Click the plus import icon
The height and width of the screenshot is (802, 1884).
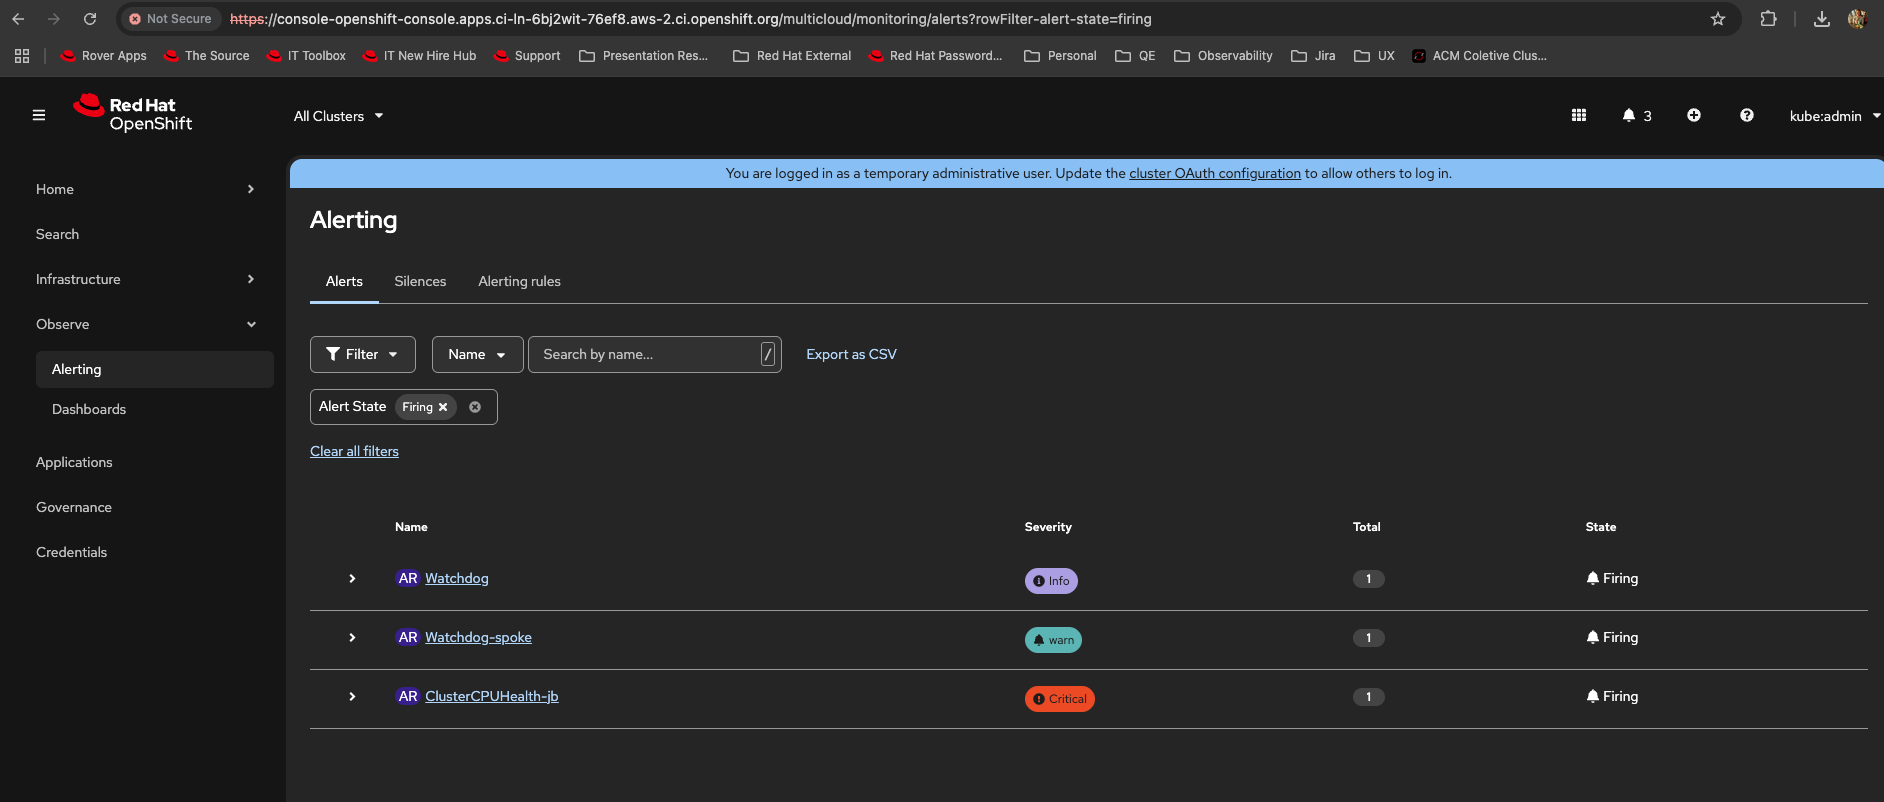click(x=1694, y=115)
